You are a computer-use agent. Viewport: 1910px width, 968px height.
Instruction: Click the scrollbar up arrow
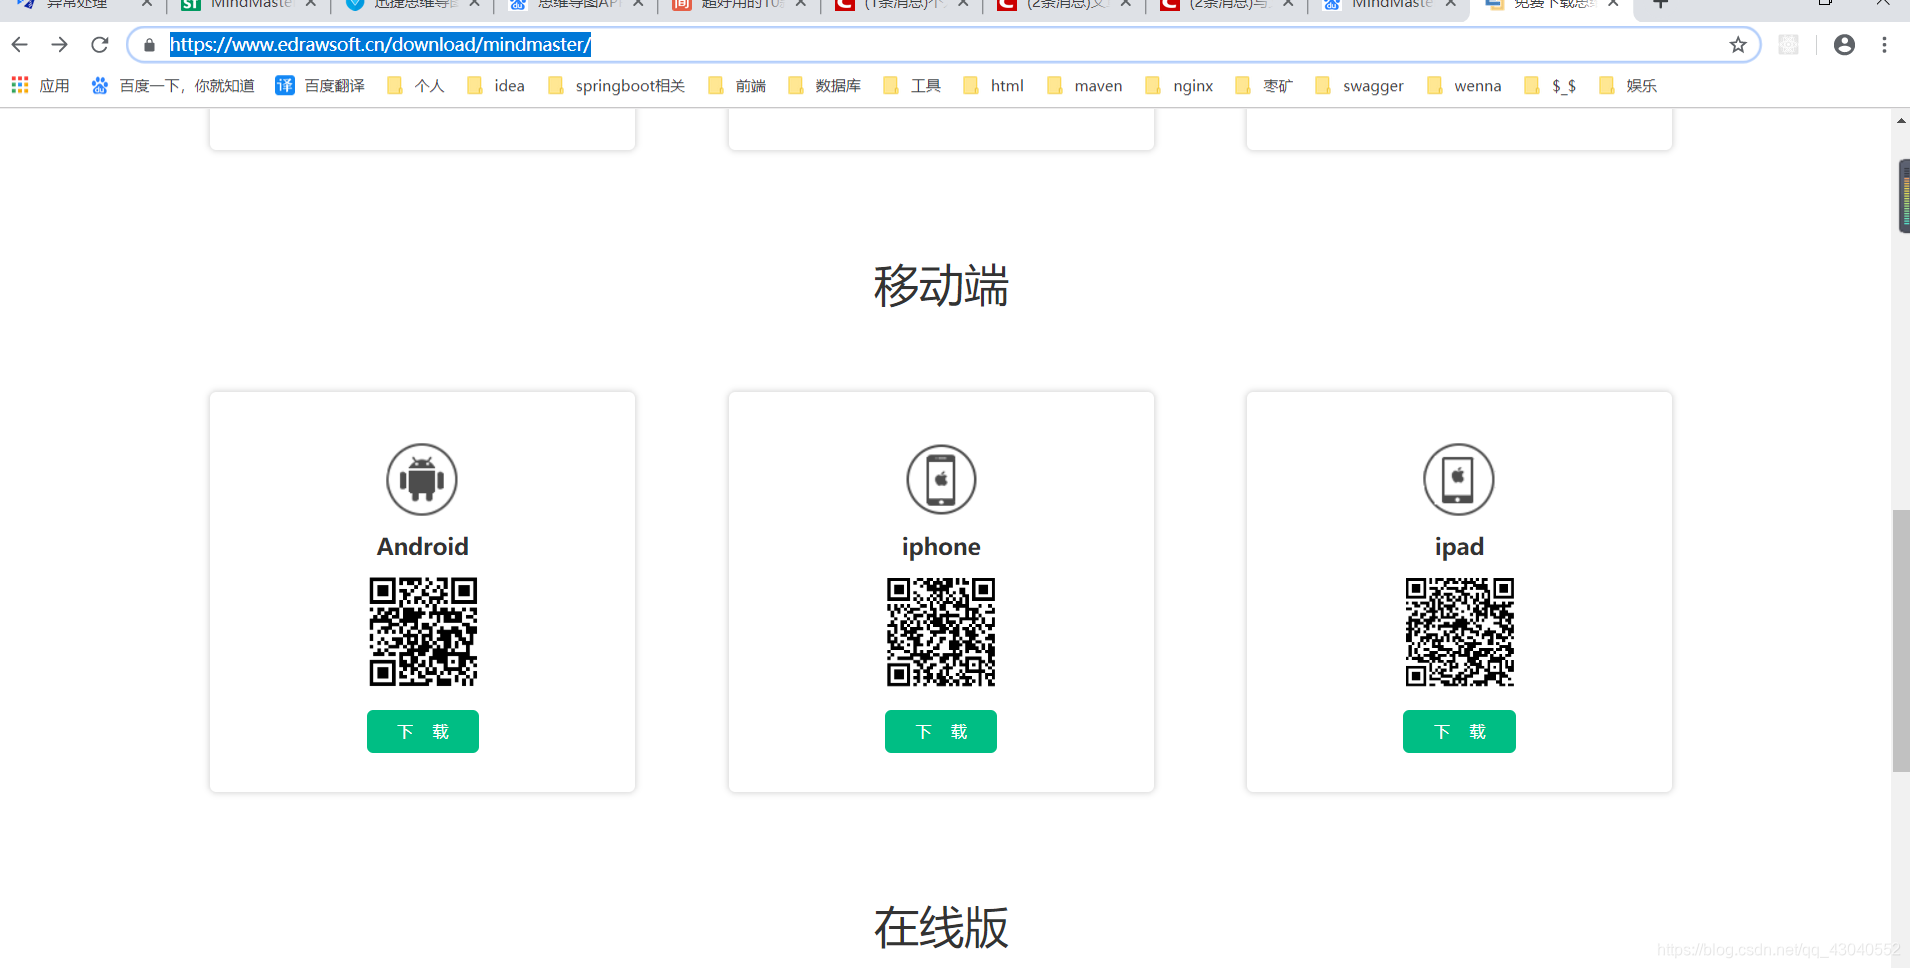pyautogui.click(x=1901, y=120)
